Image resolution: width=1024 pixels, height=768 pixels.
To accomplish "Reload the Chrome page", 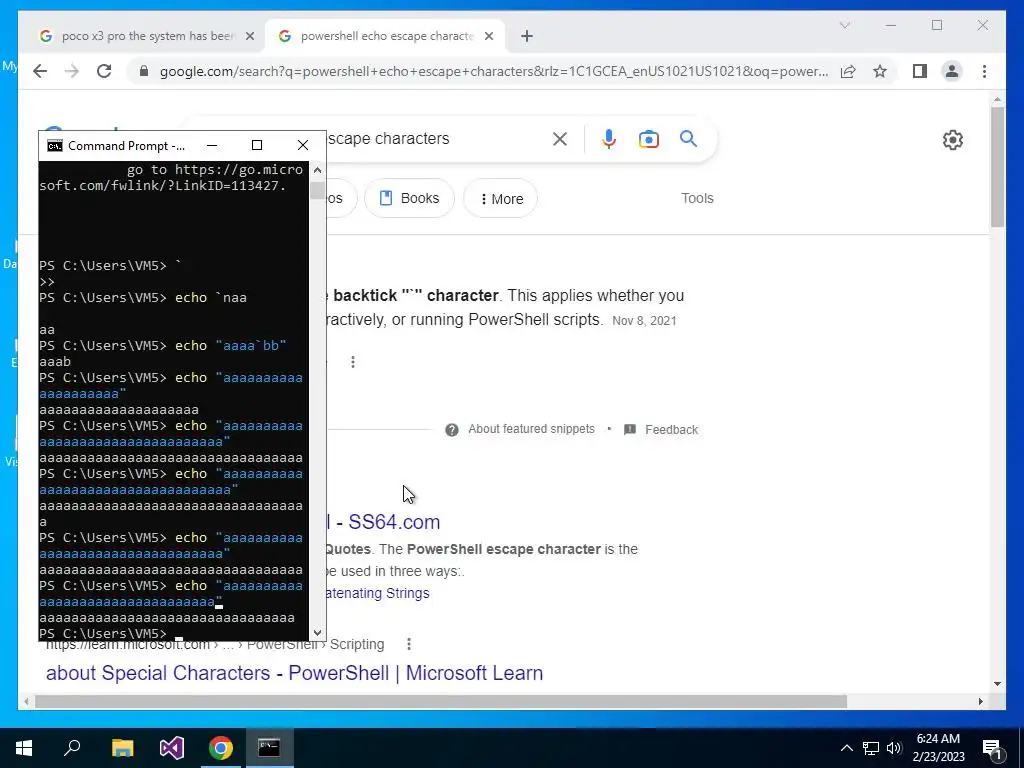I will tap(104, 71).
